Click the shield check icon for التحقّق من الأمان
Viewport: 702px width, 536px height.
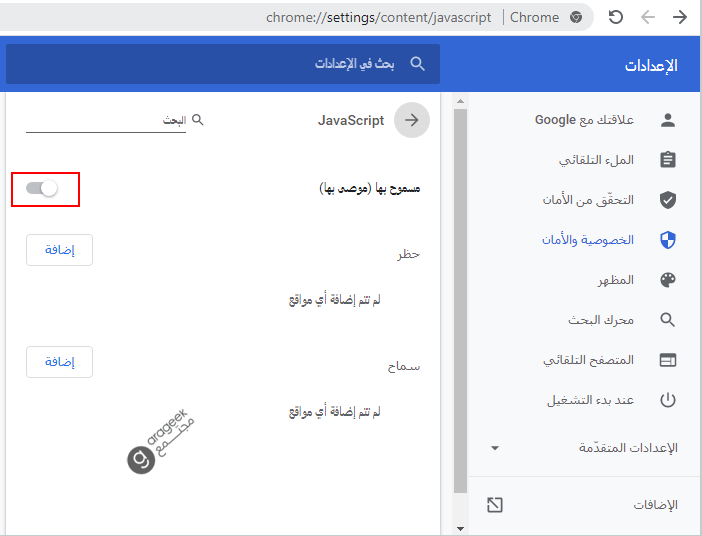668,200
